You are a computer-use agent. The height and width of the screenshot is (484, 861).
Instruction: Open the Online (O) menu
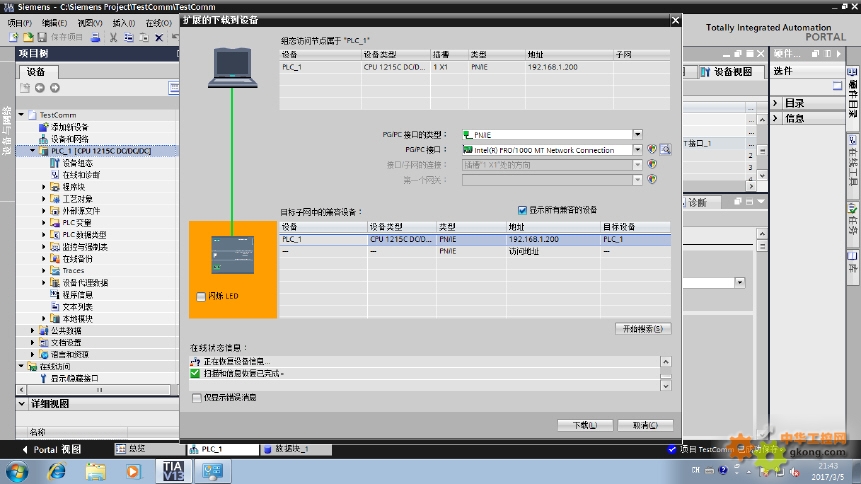pyautogui.click(x=159, y=23)
